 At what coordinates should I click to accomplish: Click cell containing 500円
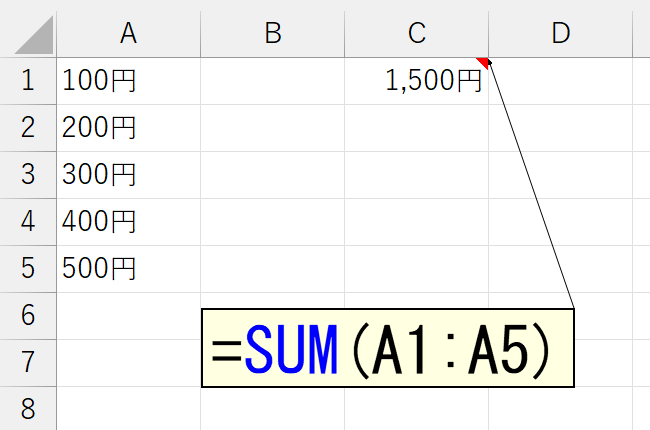tap(129, 269)
